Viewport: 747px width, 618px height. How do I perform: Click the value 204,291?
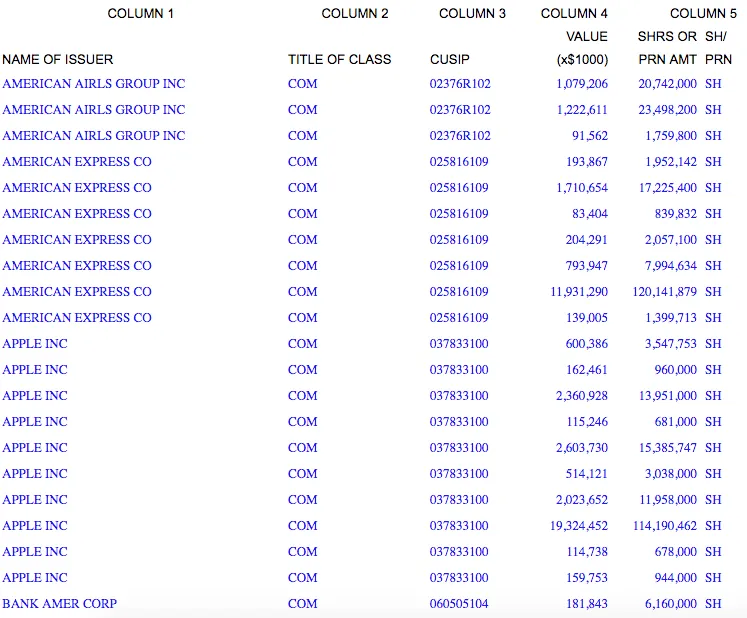coord(586,240)
